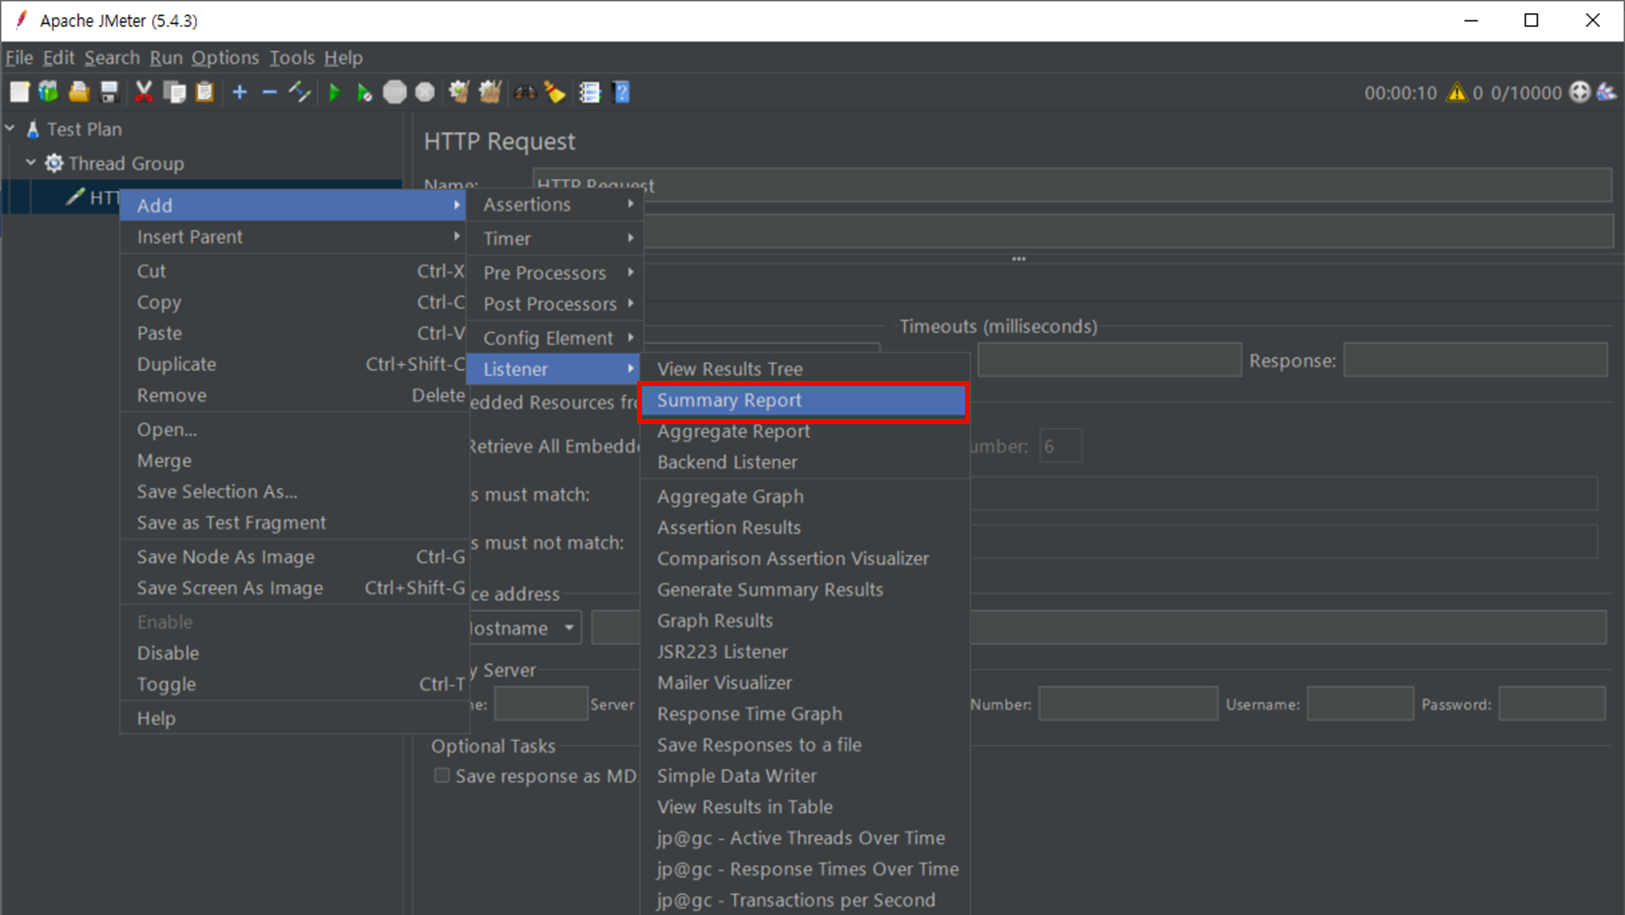Image resolution: width=1625 pixels, height=915 pixels.
Task: Click the yellow warning triangle log icon
Action: point(1457,92)
